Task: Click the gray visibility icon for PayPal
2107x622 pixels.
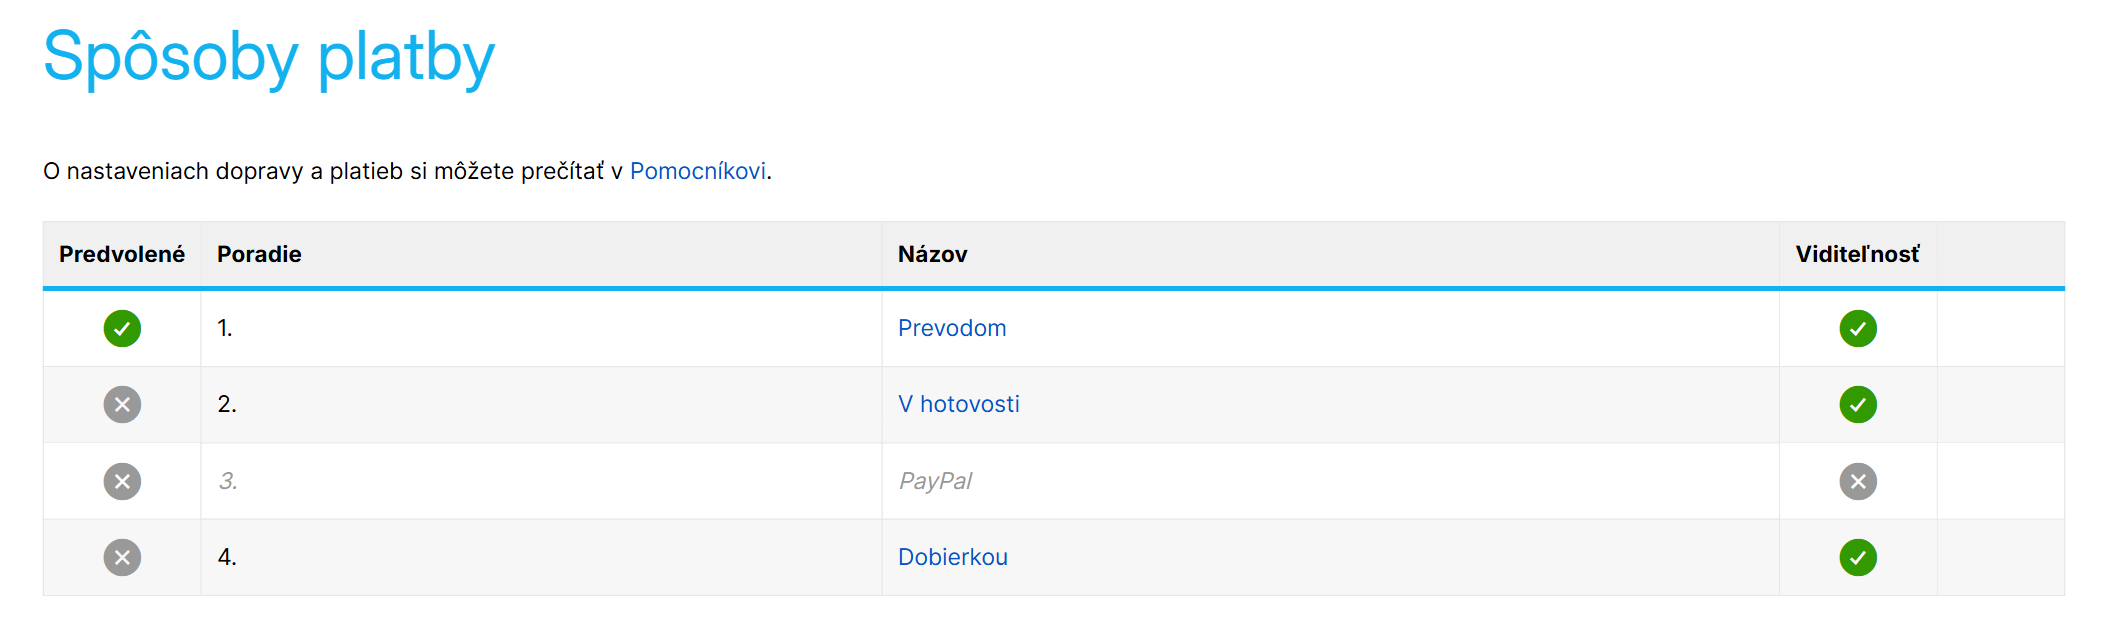Action: [x=1857, y=480]
